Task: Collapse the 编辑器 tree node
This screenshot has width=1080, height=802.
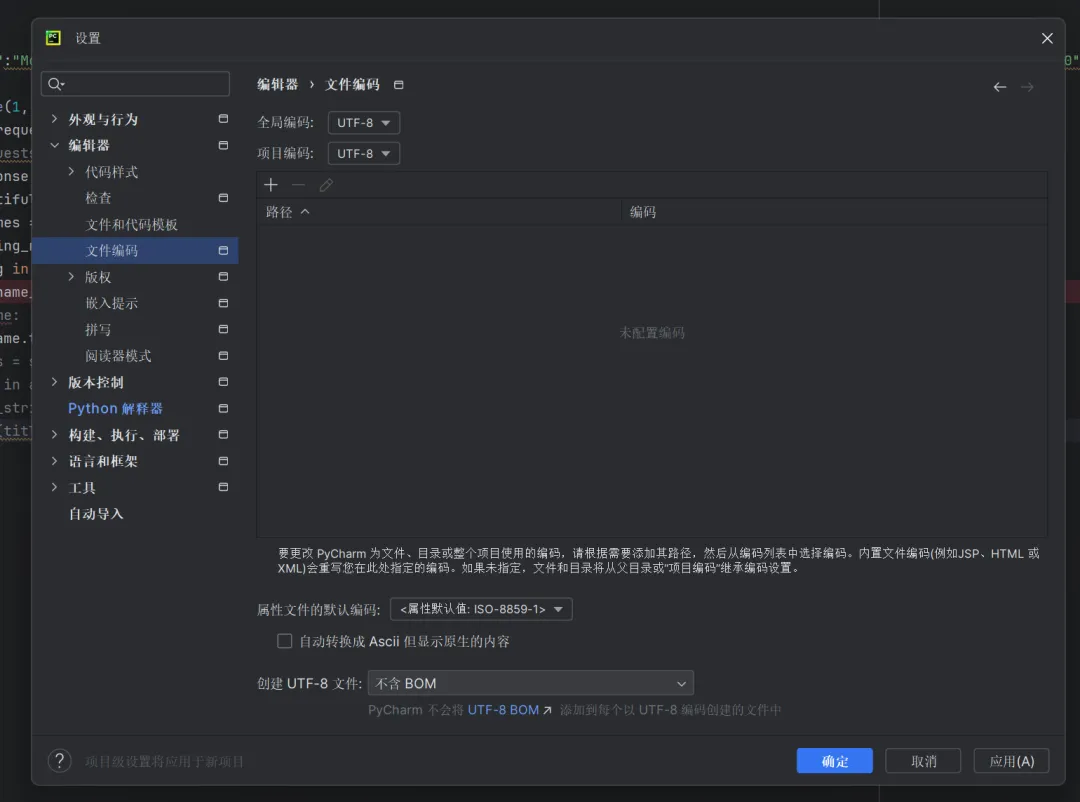Action: pyautogui.click(x=54, y=145)
